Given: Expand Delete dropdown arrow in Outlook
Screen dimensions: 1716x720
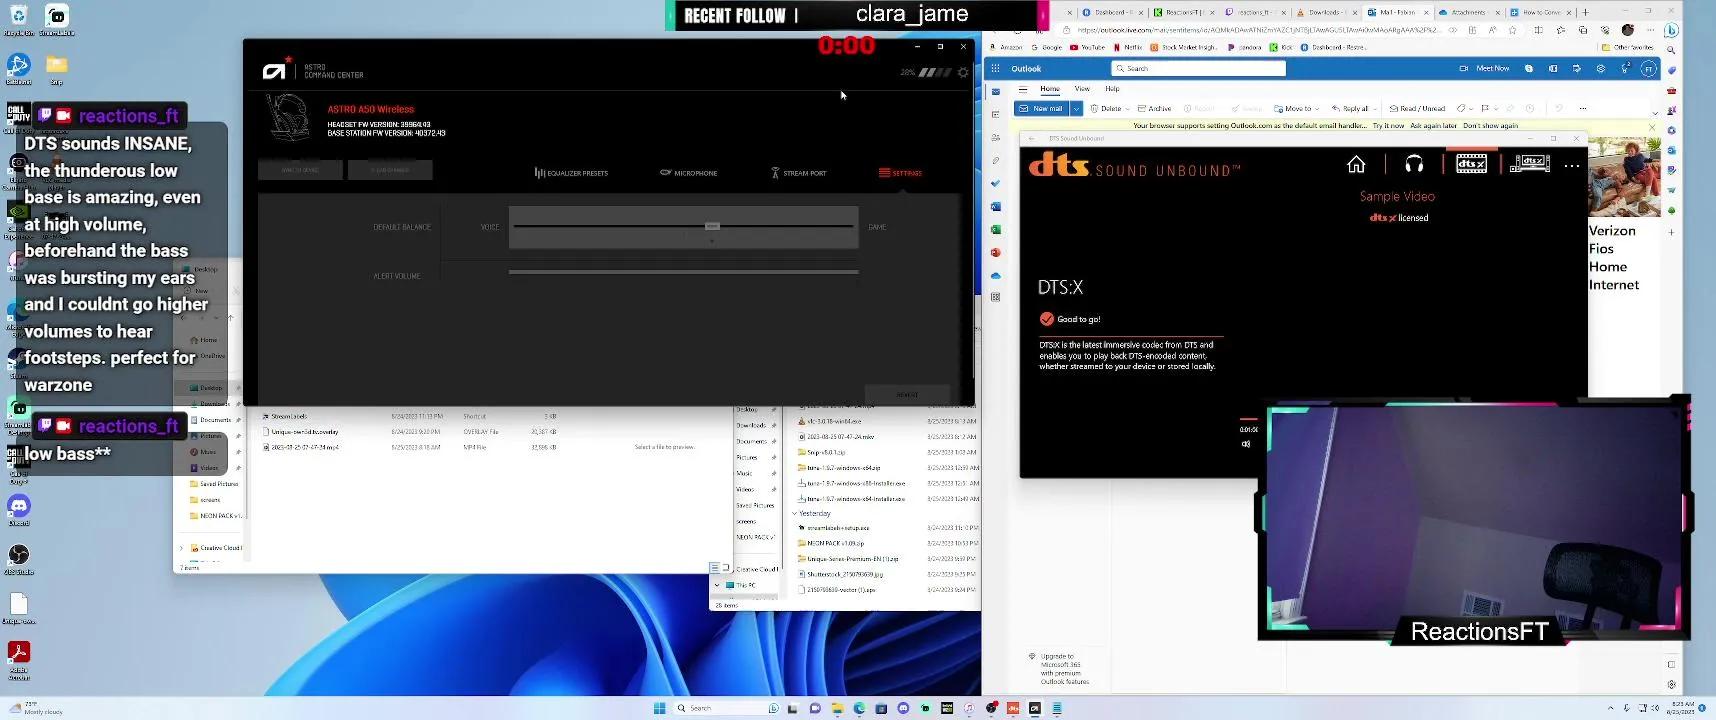Looking at the screenshot, I should tap(1127, 108).
